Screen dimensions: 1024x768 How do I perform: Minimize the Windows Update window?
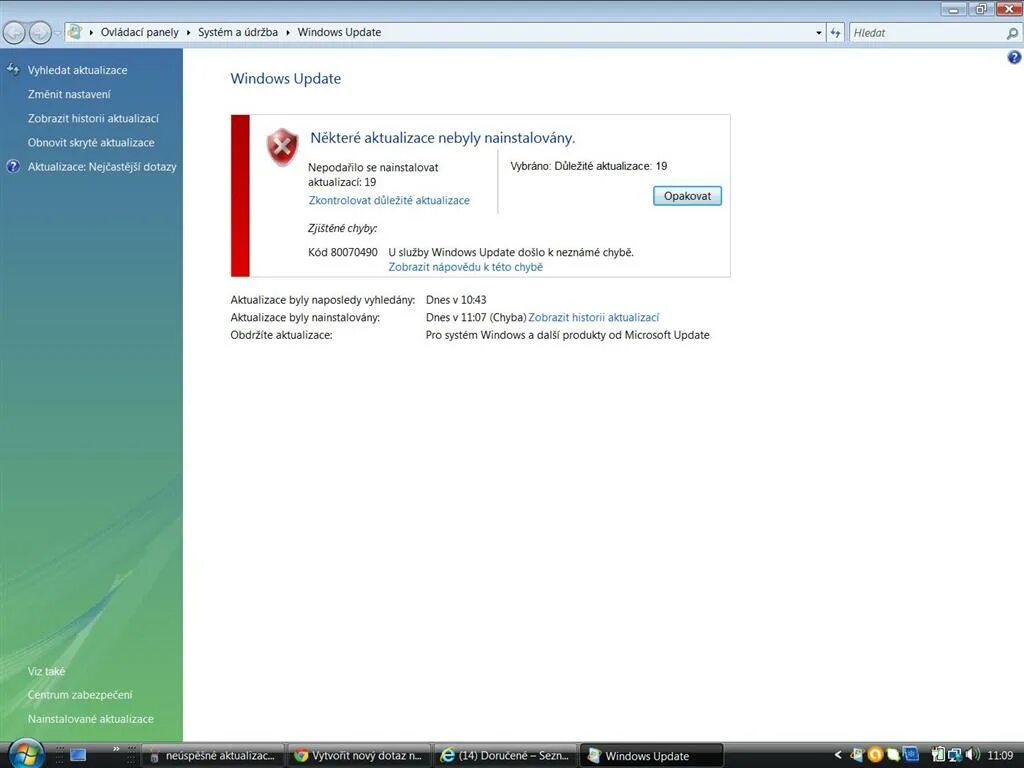coord(955,8)
